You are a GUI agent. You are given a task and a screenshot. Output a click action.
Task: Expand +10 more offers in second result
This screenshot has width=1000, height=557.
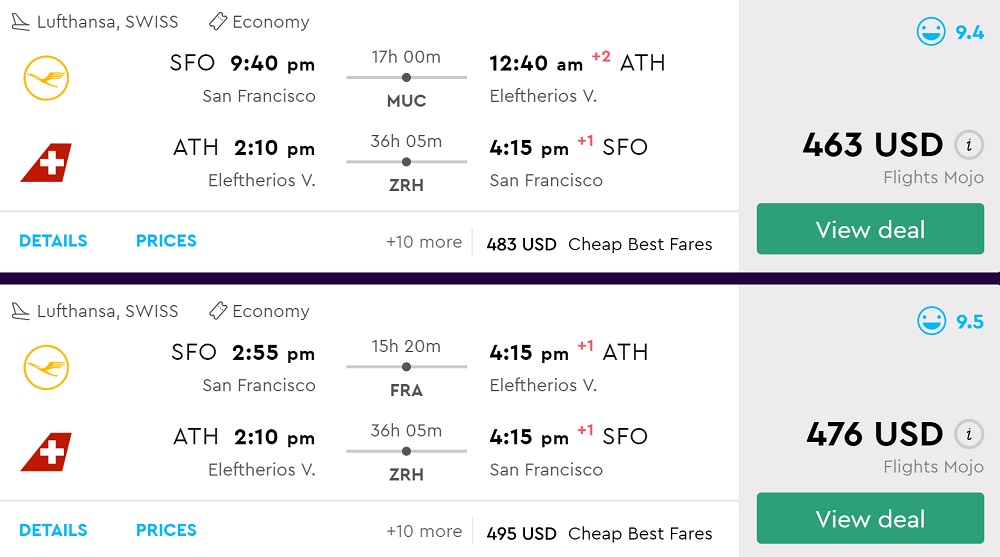coord(424,531)
